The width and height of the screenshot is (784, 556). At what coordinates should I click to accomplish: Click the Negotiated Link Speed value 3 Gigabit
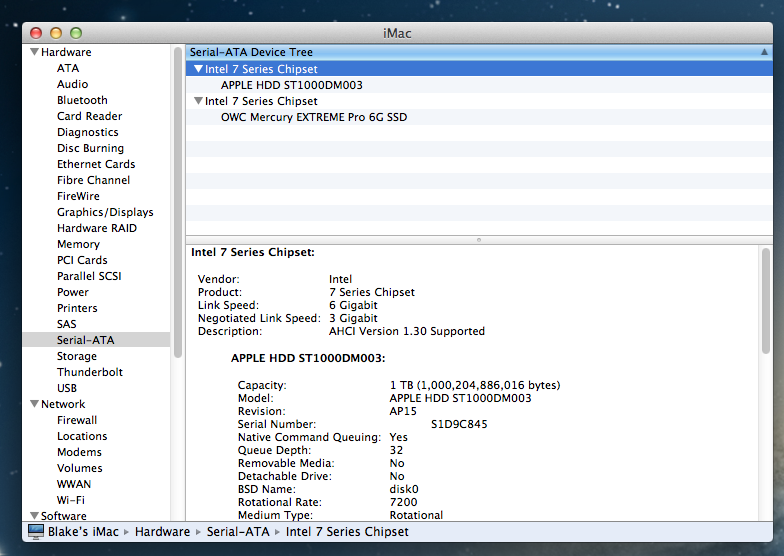(x=353, y=318)
